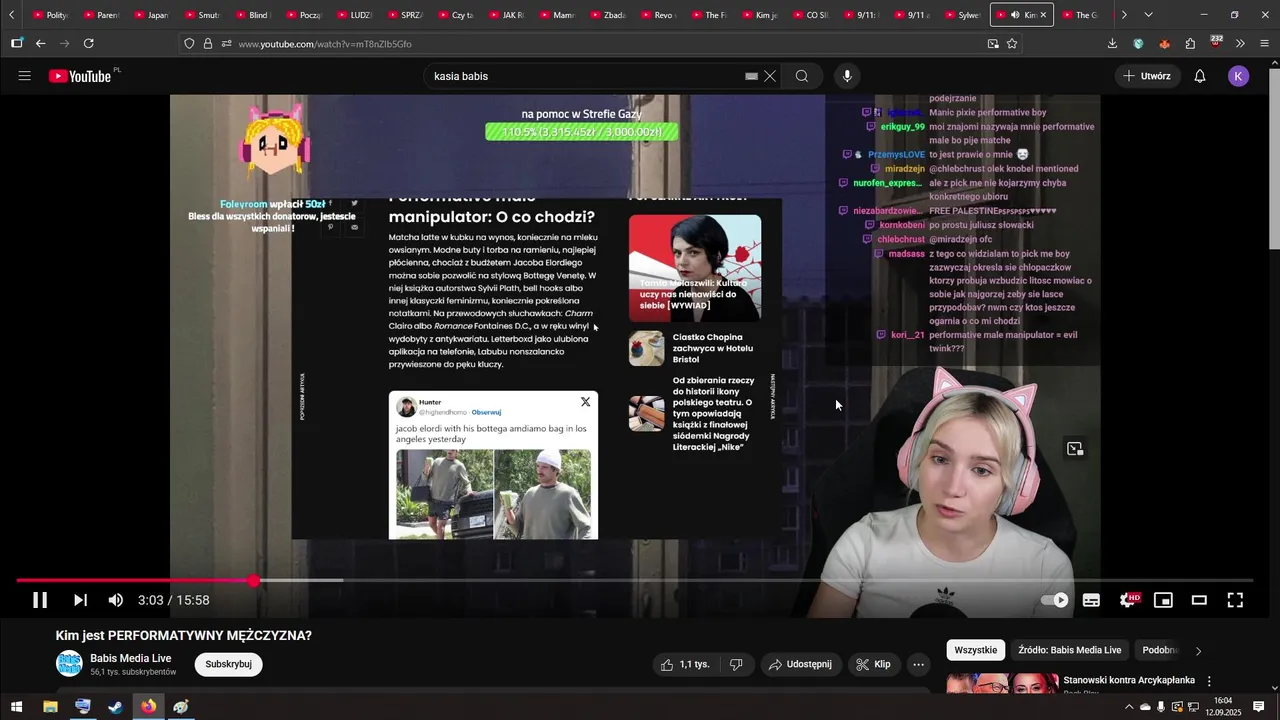Reload the page
Screen dimensions: 1280x720
(89, 43)
